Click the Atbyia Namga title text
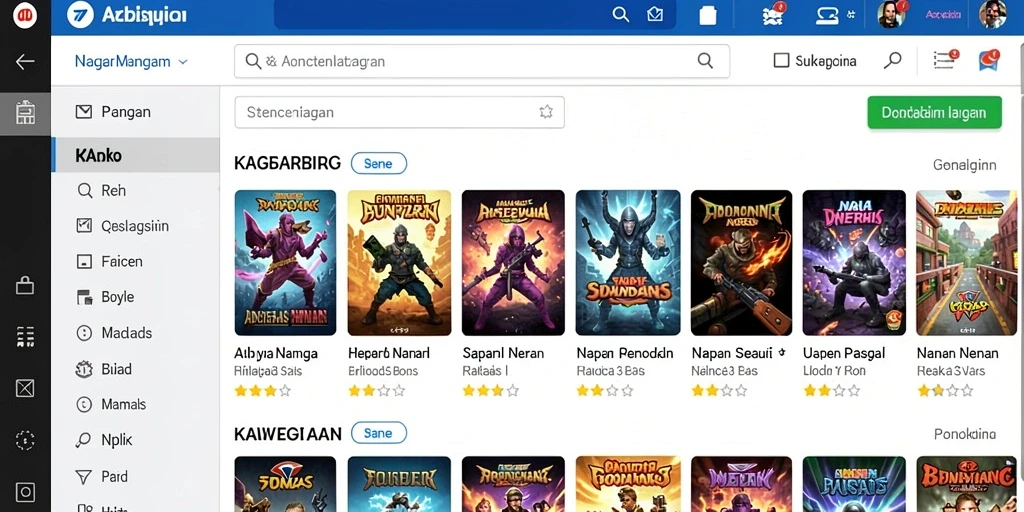The image size is (1024, 512). coord(276,353)
